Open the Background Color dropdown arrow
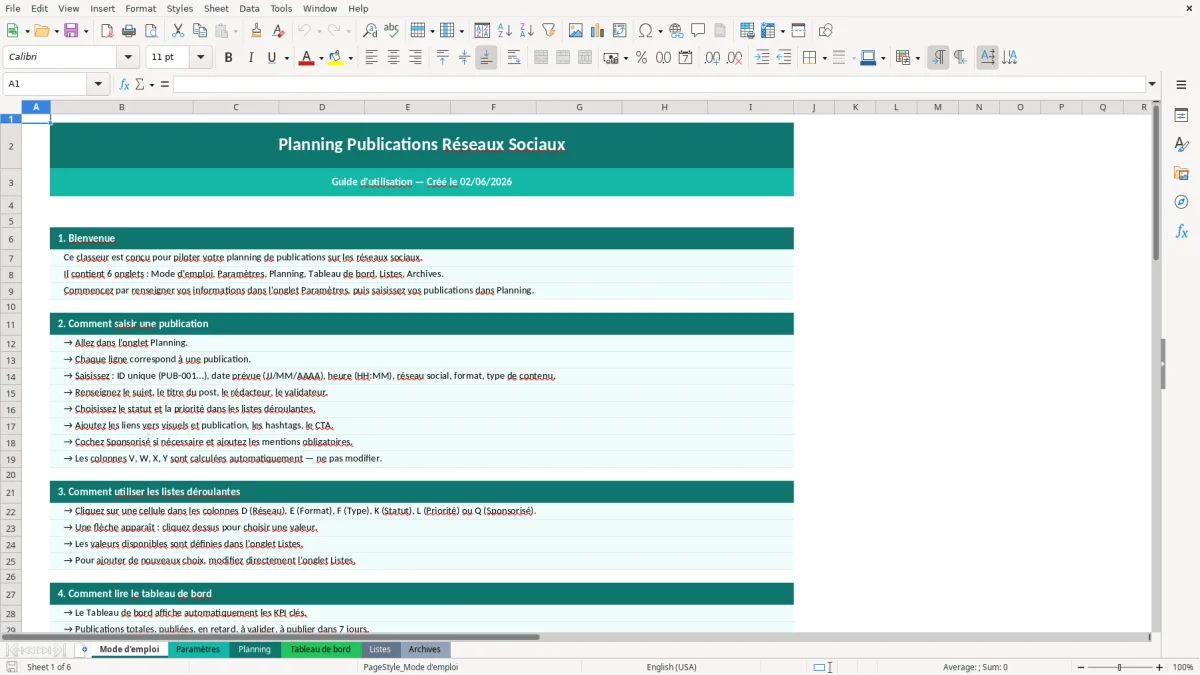 coord(351,58)
